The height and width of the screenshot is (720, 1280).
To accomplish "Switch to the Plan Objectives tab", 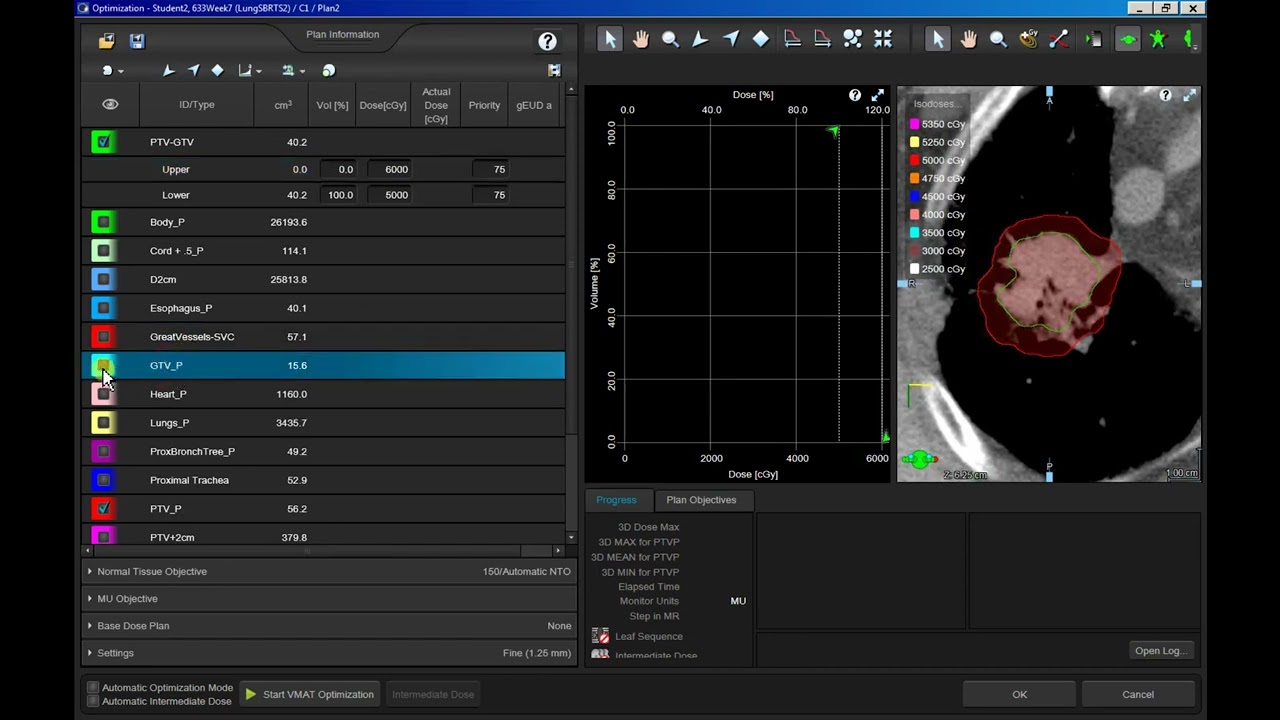I will [701, 500].
